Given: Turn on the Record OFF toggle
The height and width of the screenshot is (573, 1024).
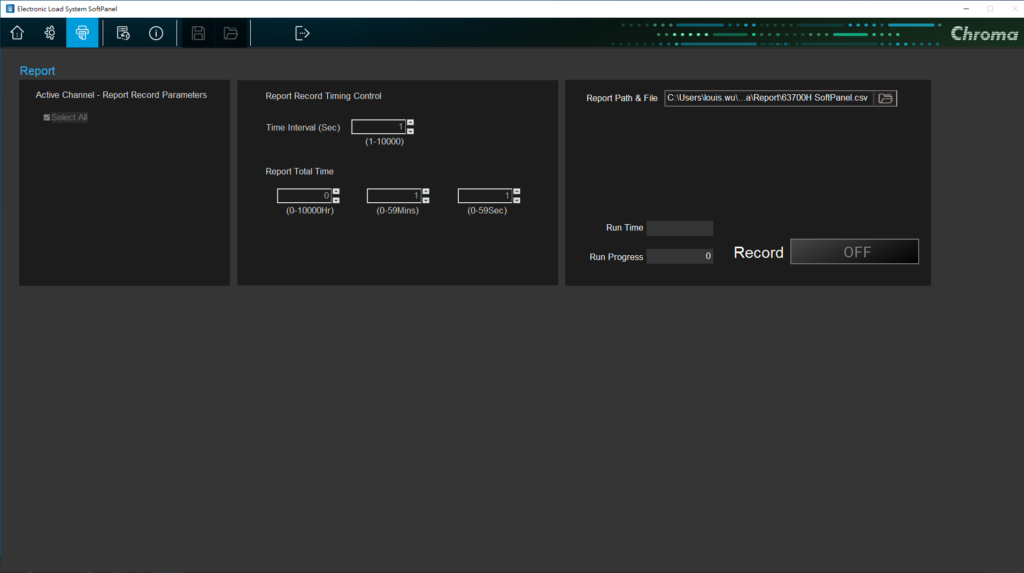Looking at the screenshot, I should pyautogui.click(x=854, y=252).
